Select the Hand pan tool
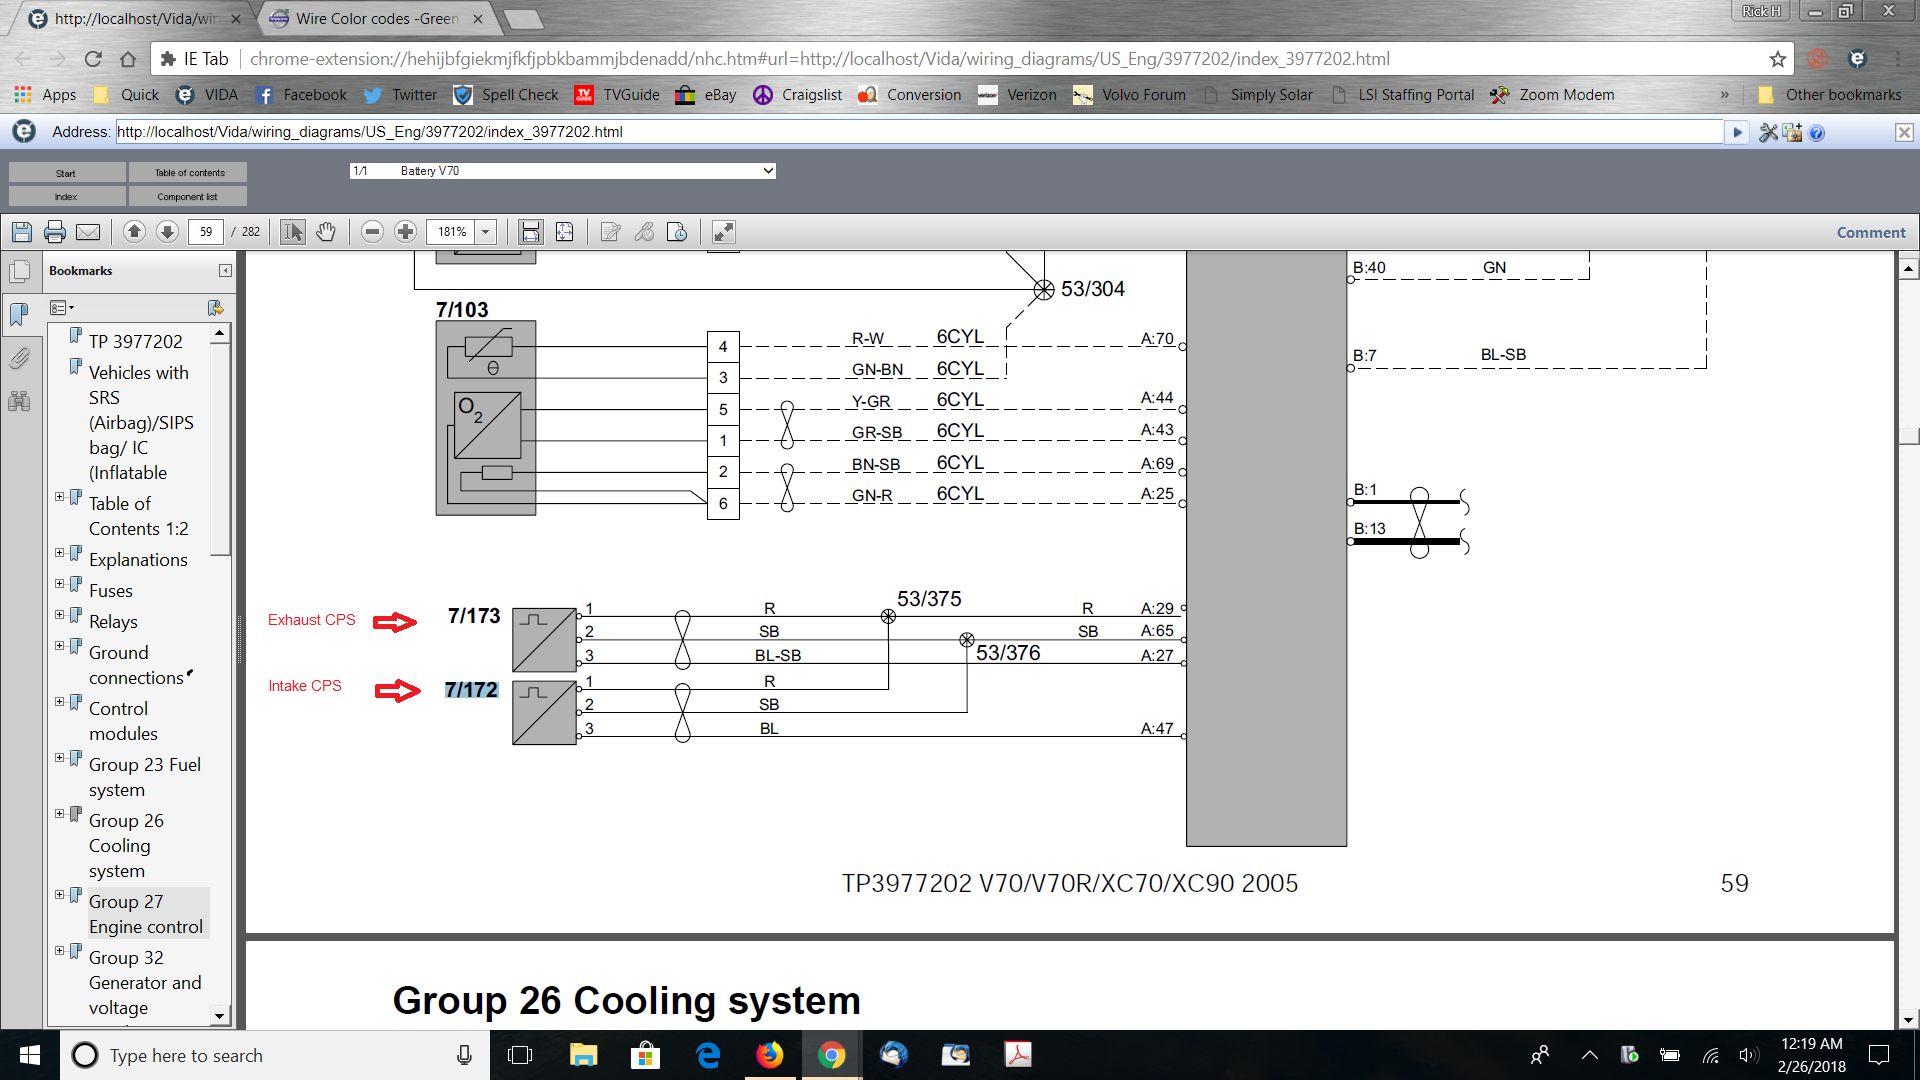Viewport: 1920px width, 1080px height. point(326,232)
